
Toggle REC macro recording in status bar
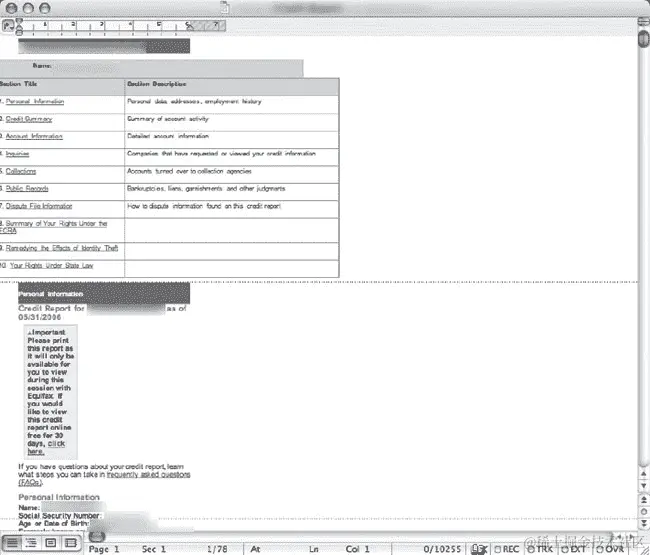[507, 549]
